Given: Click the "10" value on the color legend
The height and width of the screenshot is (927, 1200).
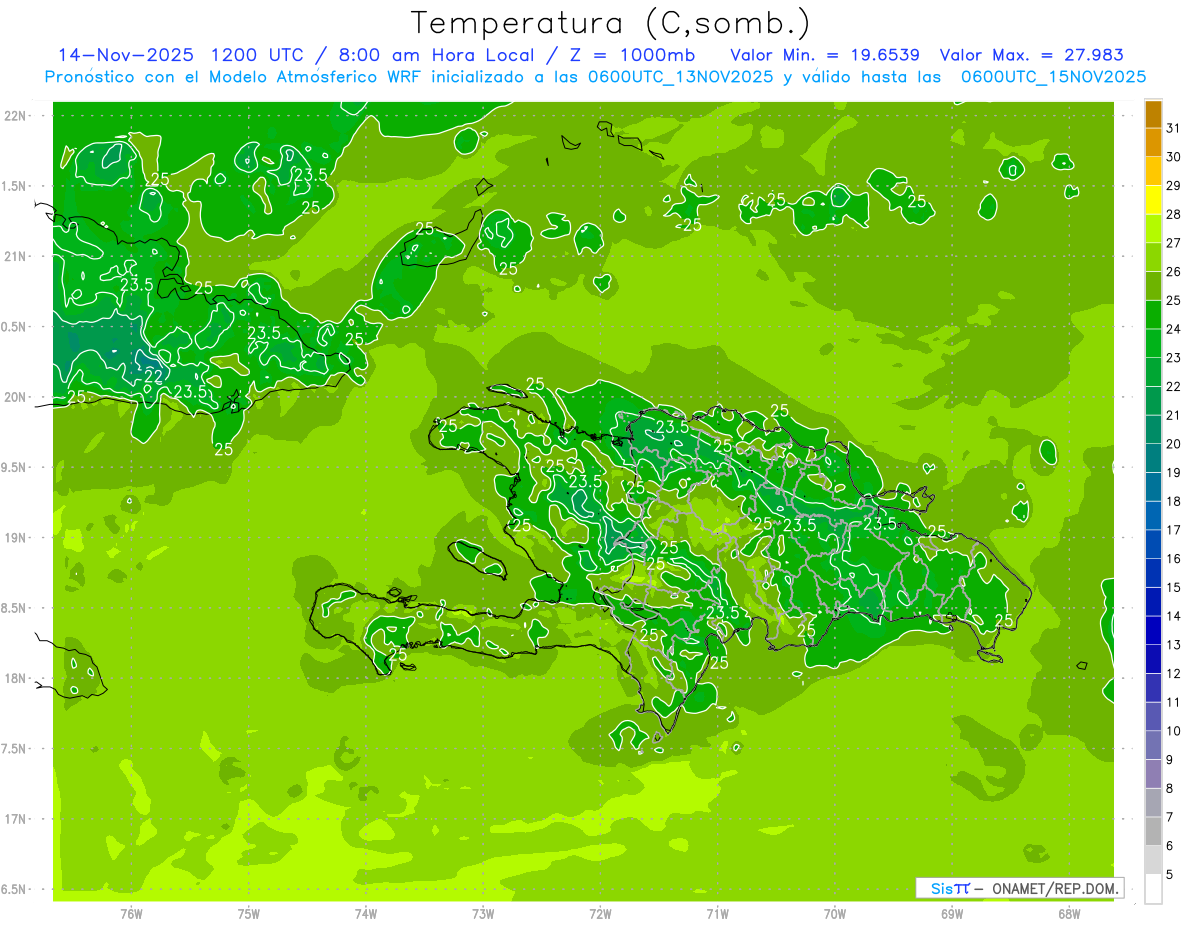Looking at the screenshot, I should [x=1173, y=731].
